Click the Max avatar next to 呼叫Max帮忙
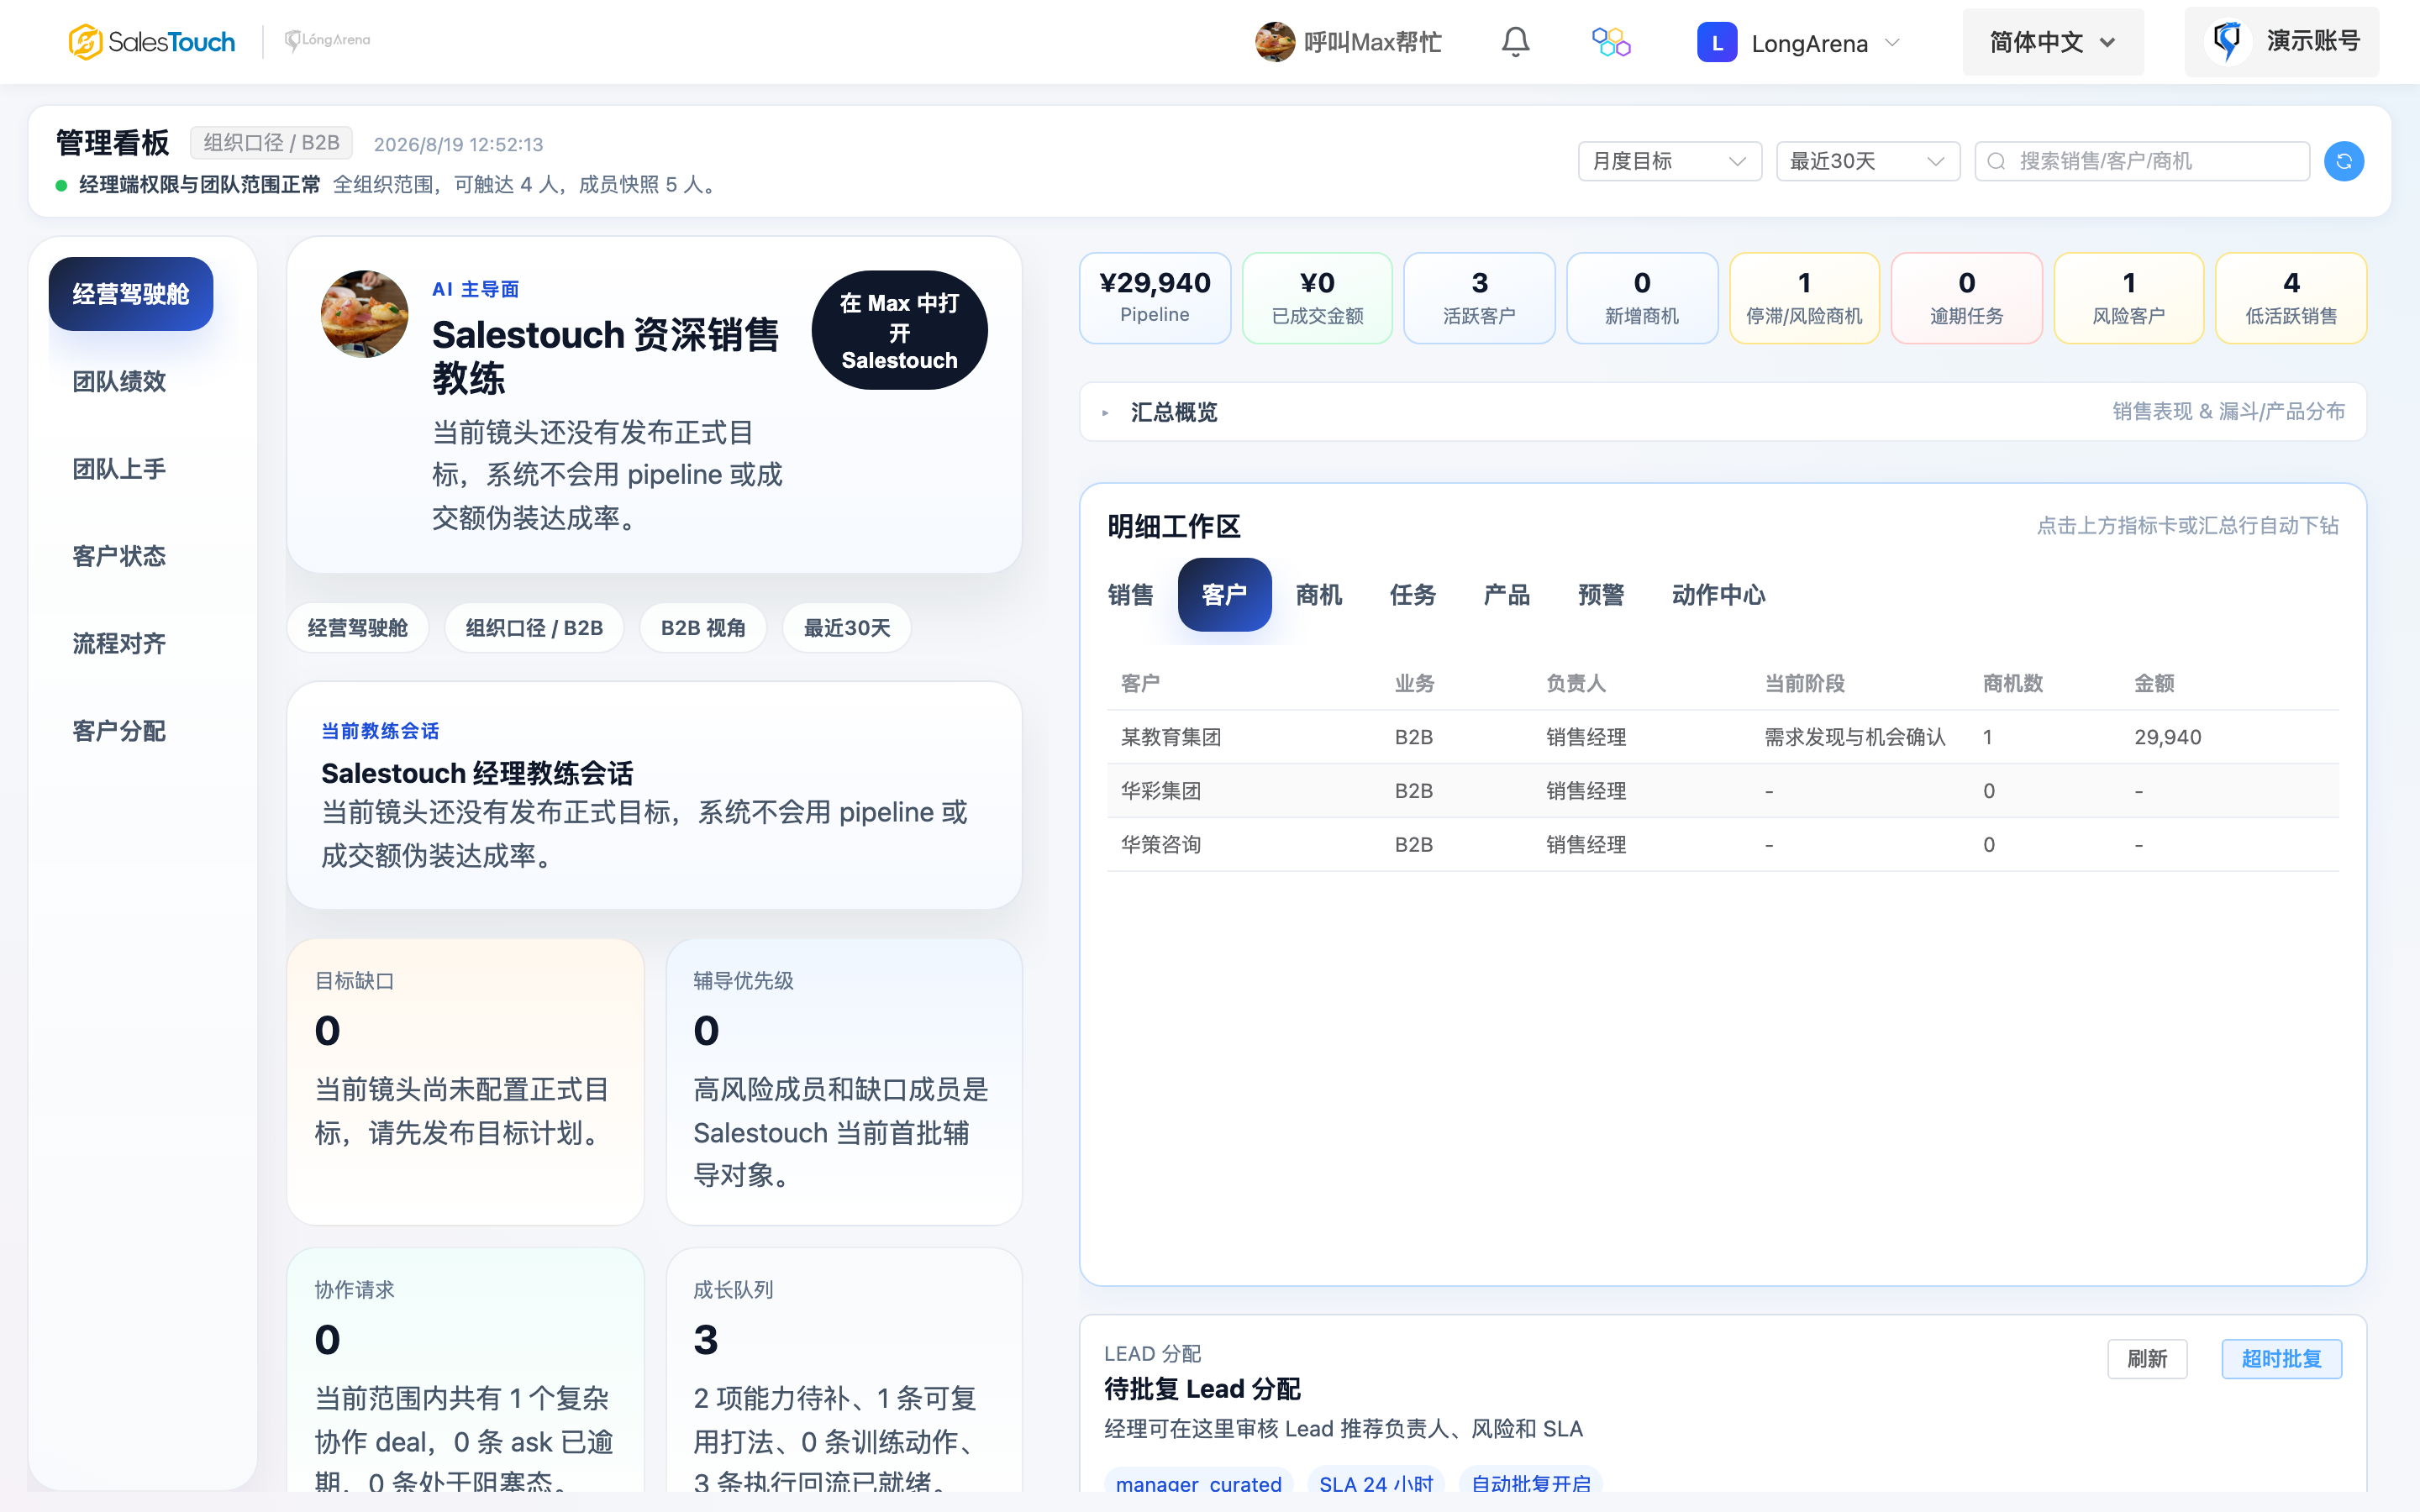 point(1275,42)
